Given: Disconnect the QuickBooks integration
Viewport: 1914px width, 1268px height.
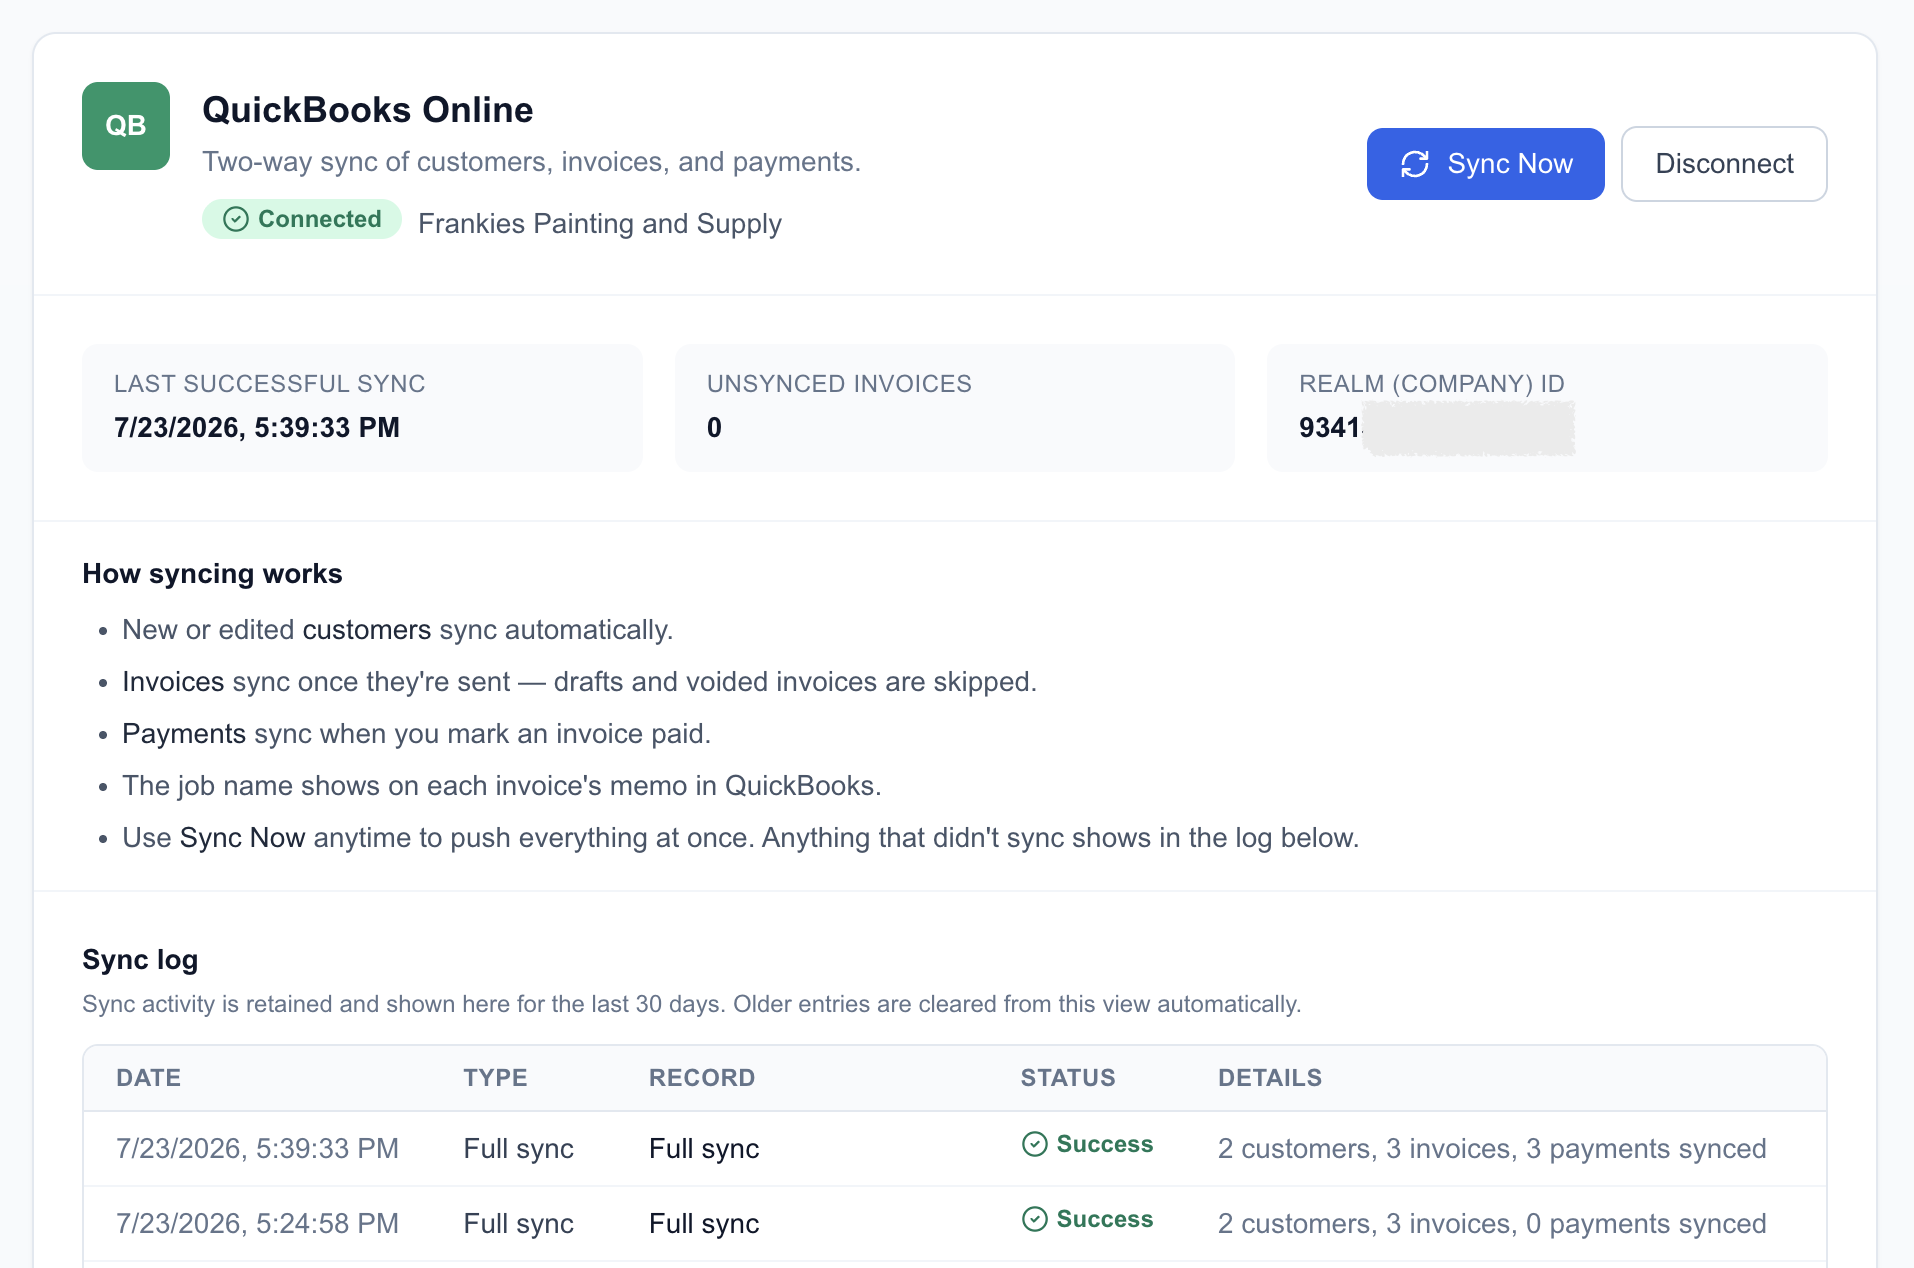Looking at the screenshot, I should point(1724,164).
